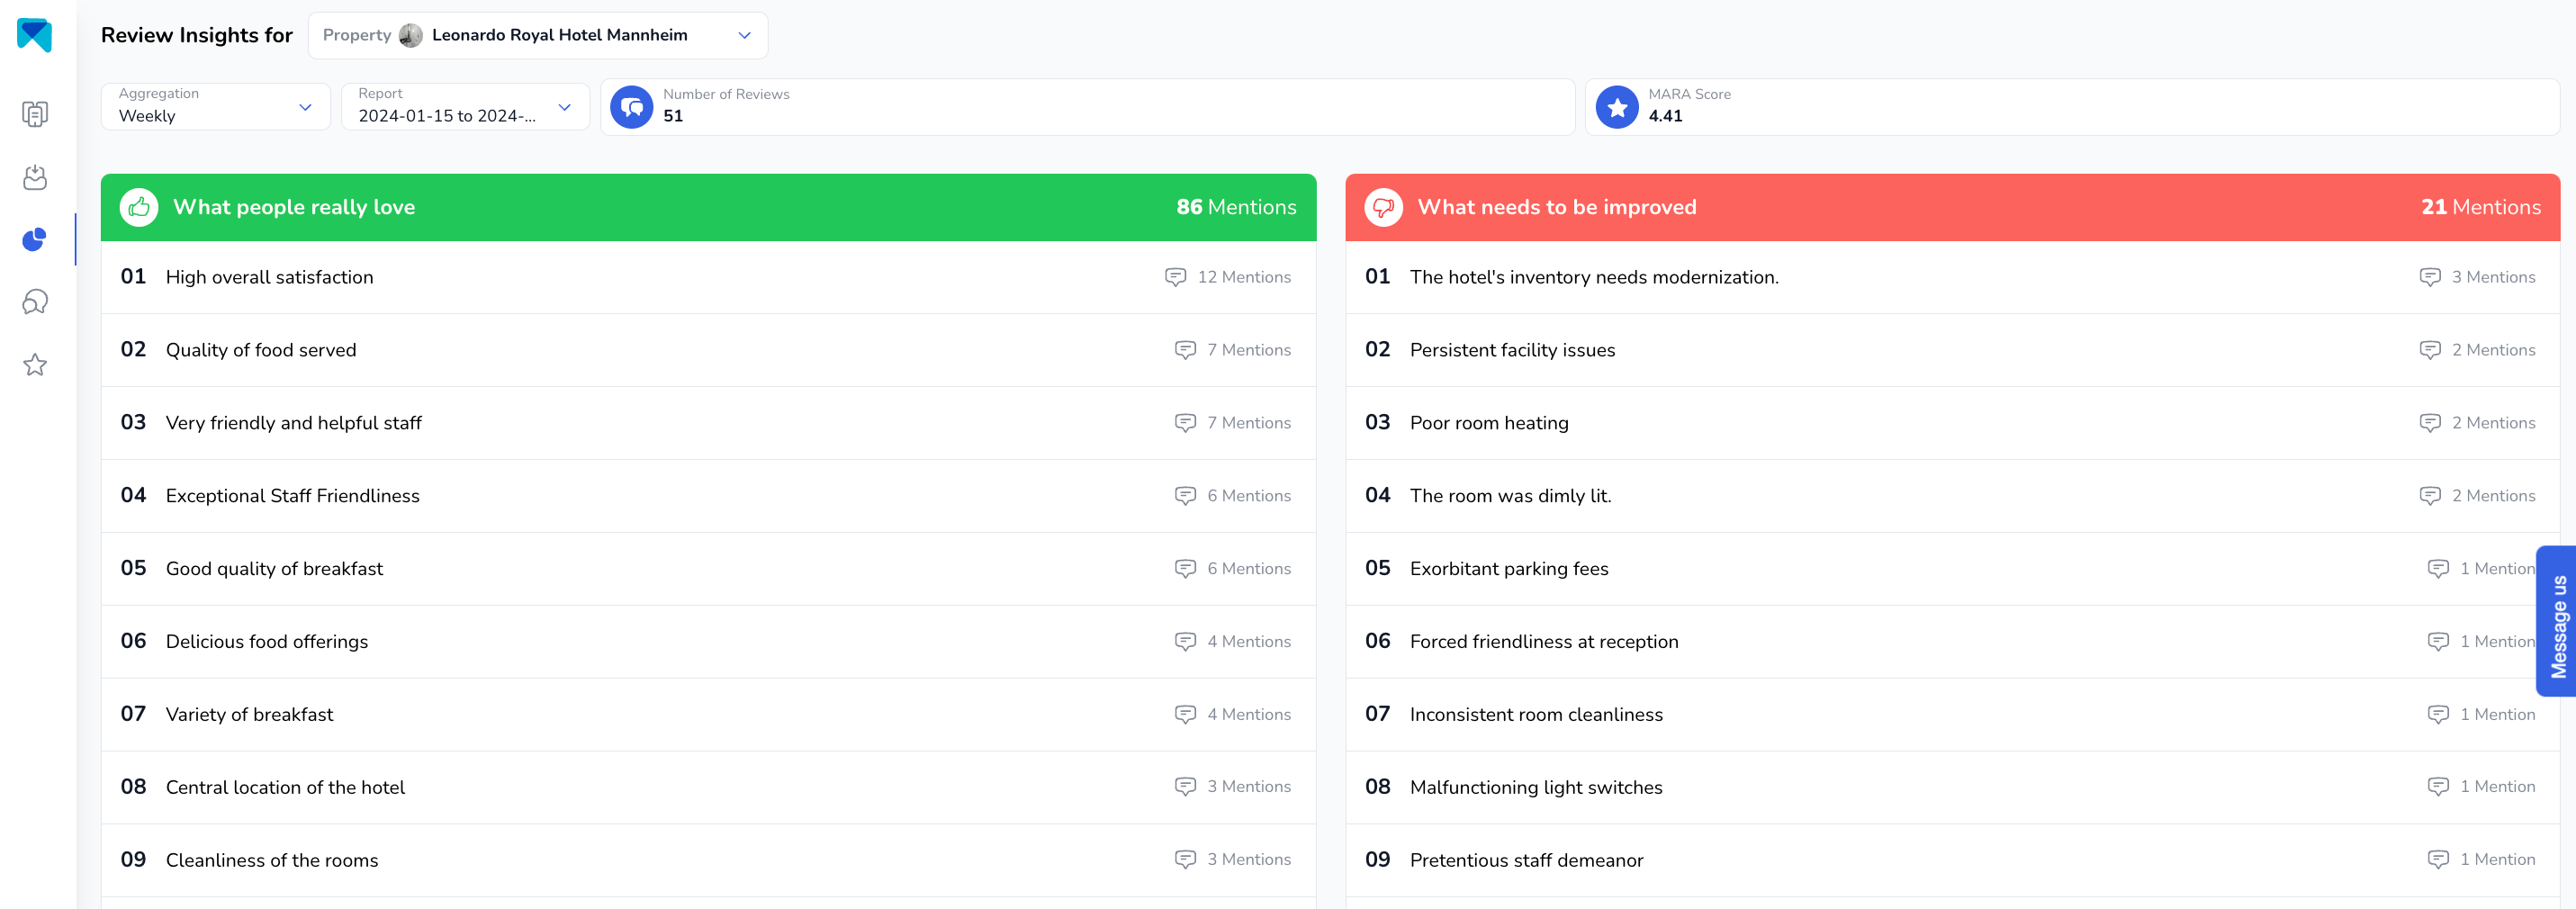Click comment icon in Central location row
The image size is (2576, 909).
[x=1185, y=787]
